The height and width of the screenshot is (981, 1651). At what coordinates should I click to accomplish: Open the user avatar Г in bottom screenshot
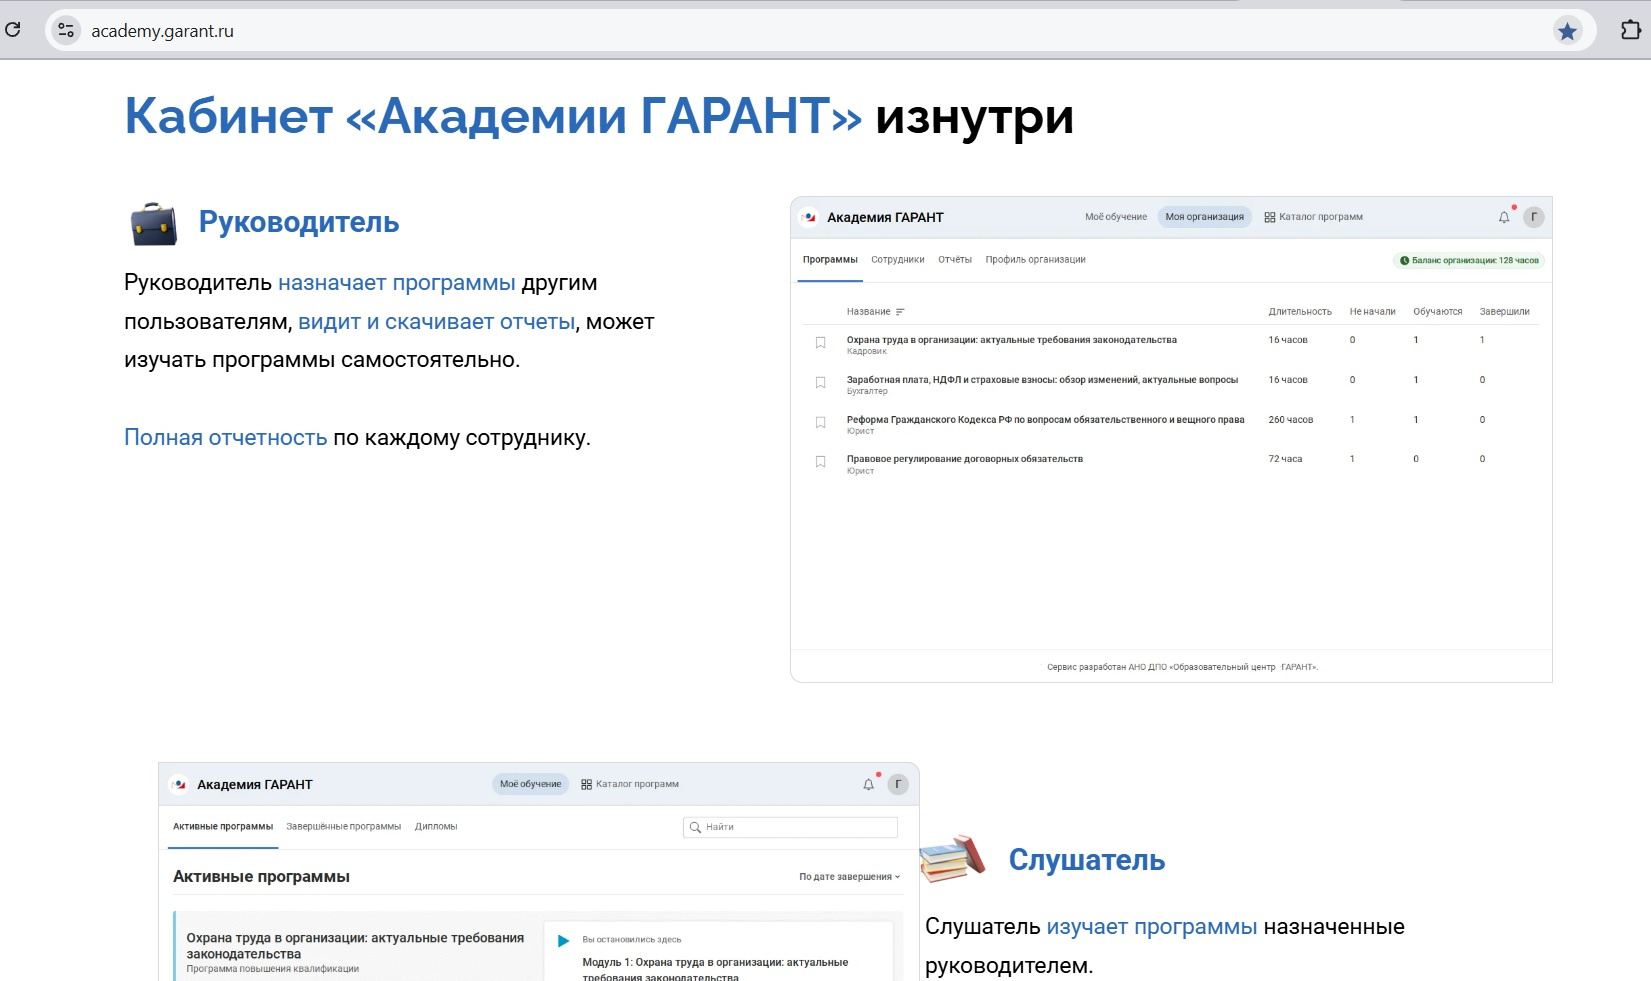pos(898,784)
